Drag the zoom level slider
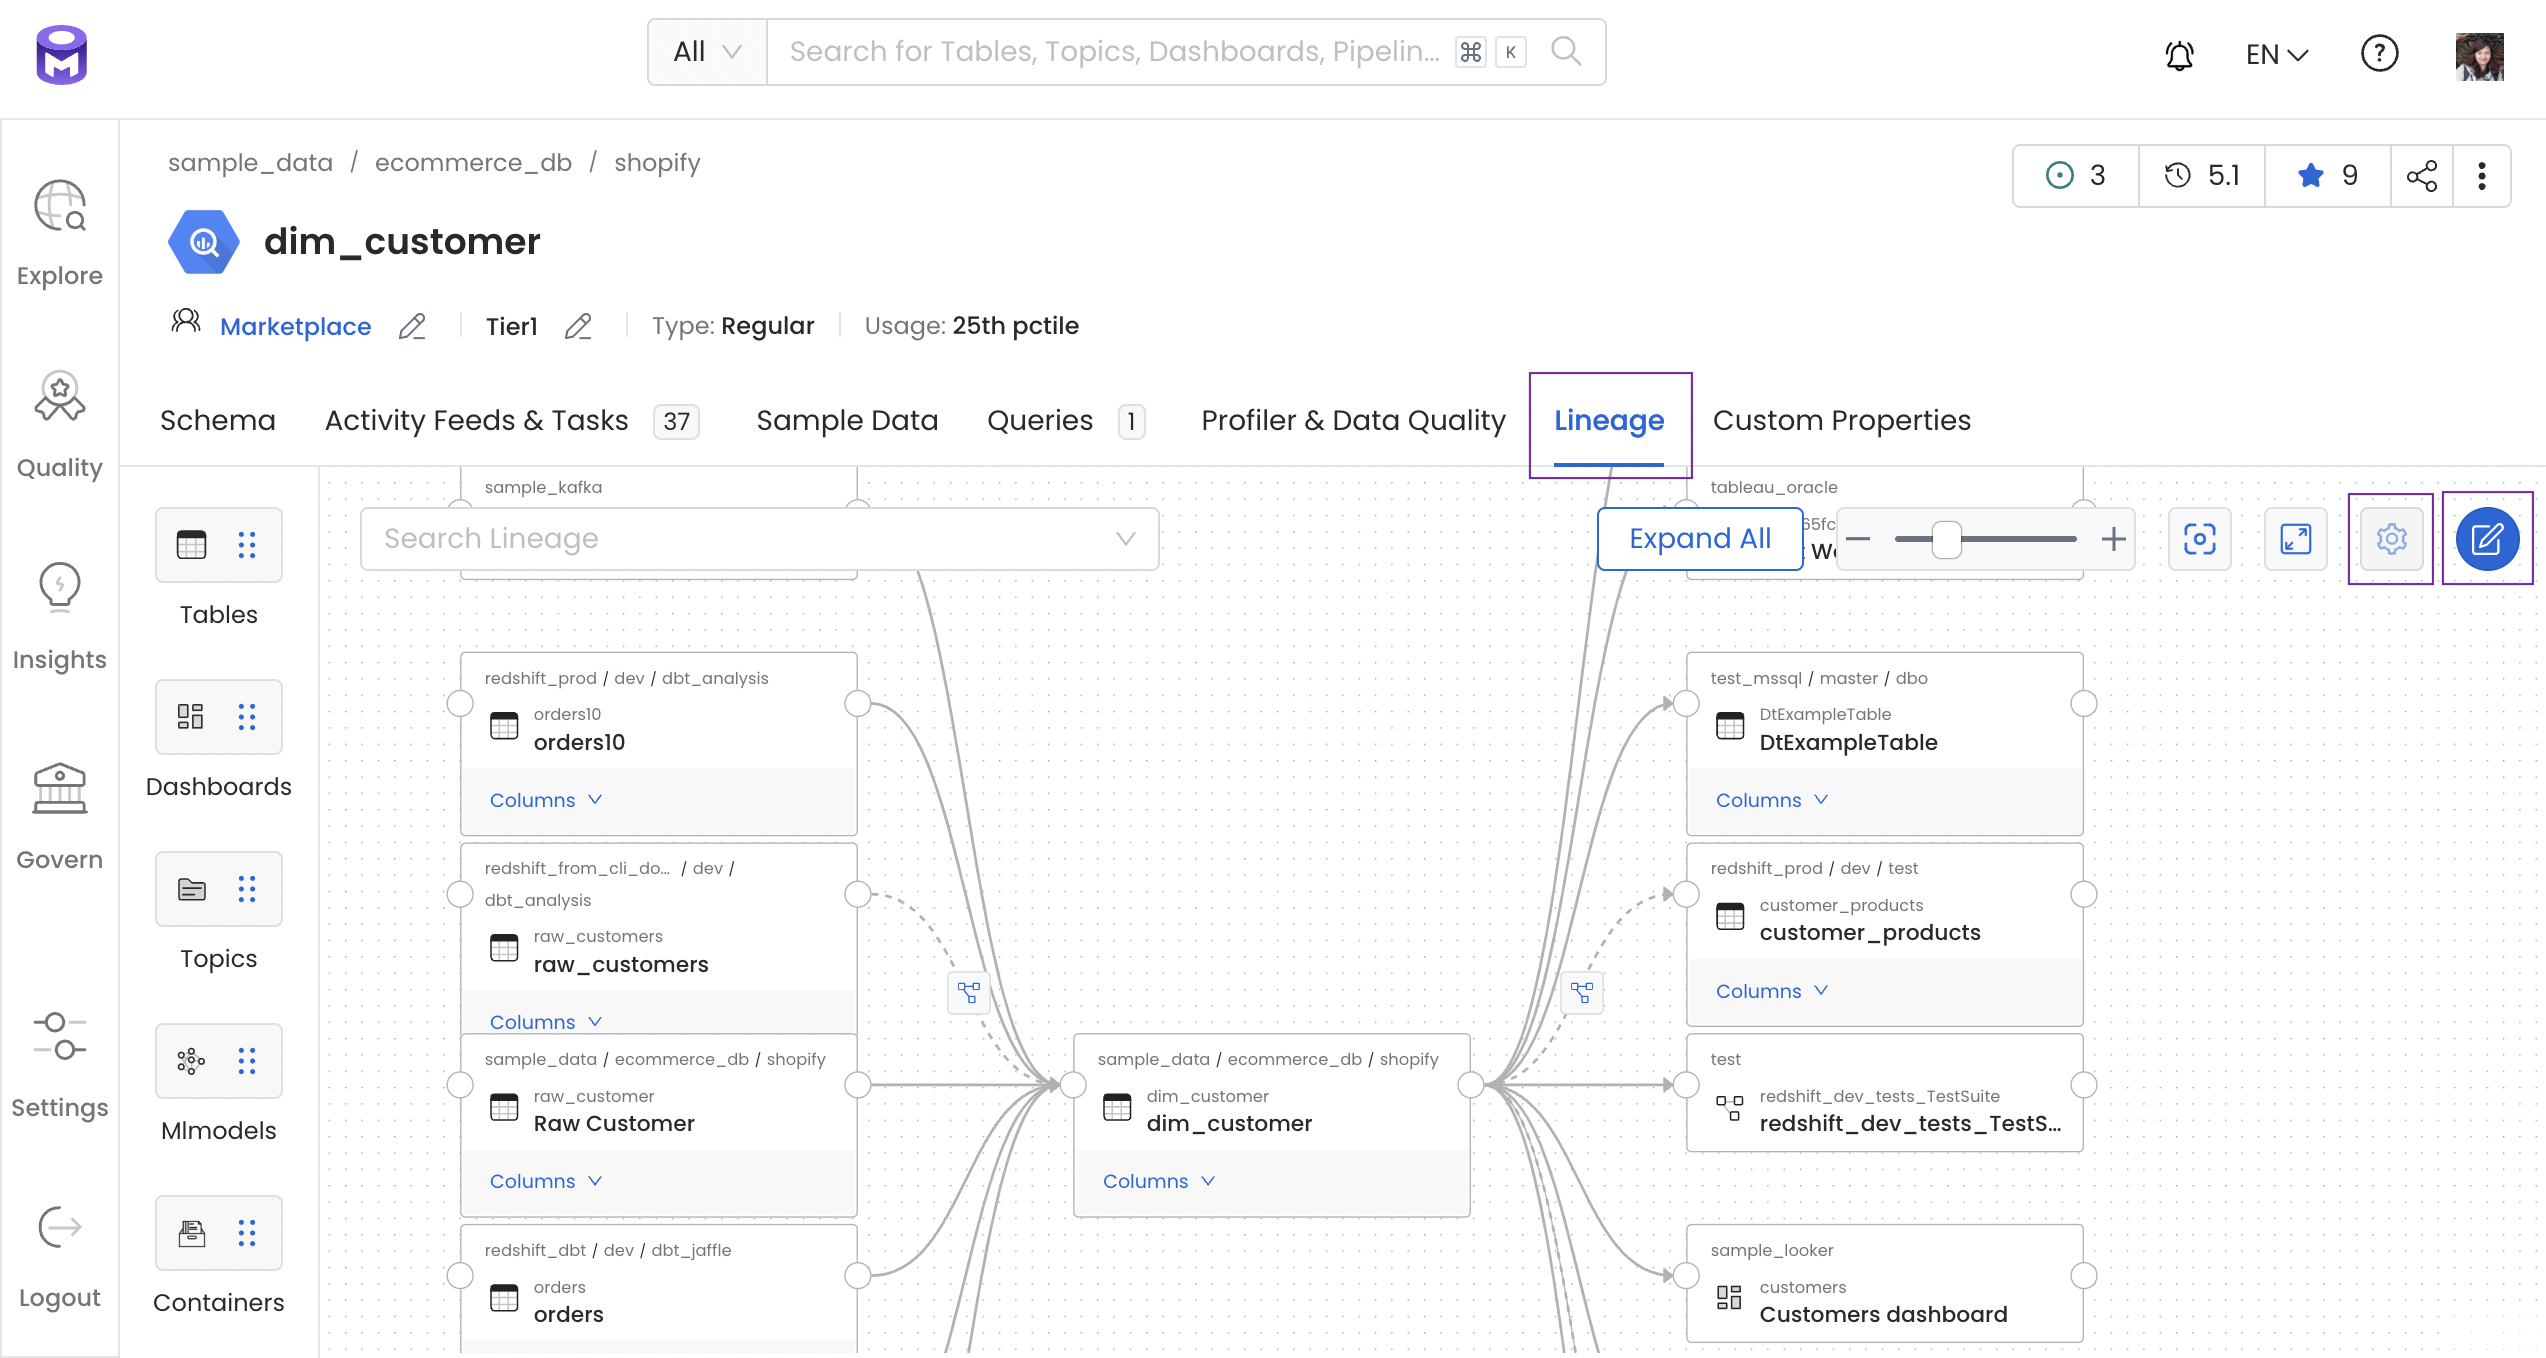This screenshot has width=2546, height=1358. click(1947, 539)
